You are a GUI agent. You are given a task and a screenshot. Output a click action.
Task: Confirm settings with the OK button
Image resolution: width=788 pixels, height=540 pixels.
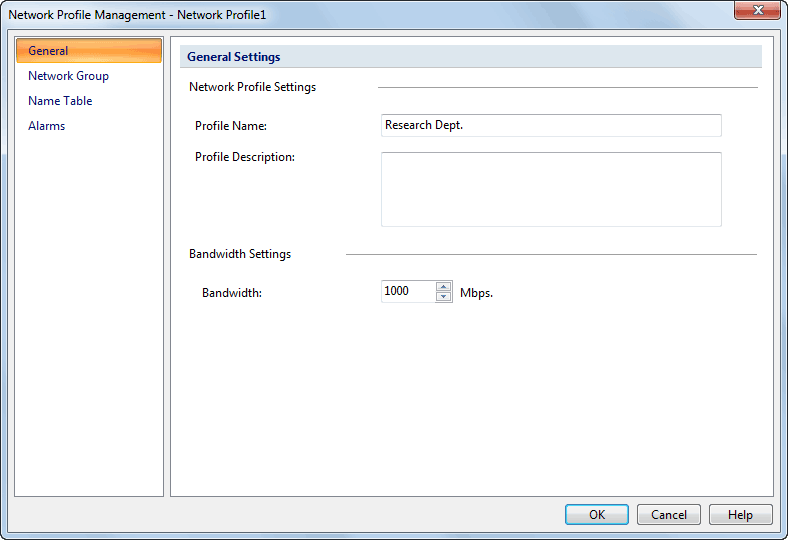[x=597, y=515]
